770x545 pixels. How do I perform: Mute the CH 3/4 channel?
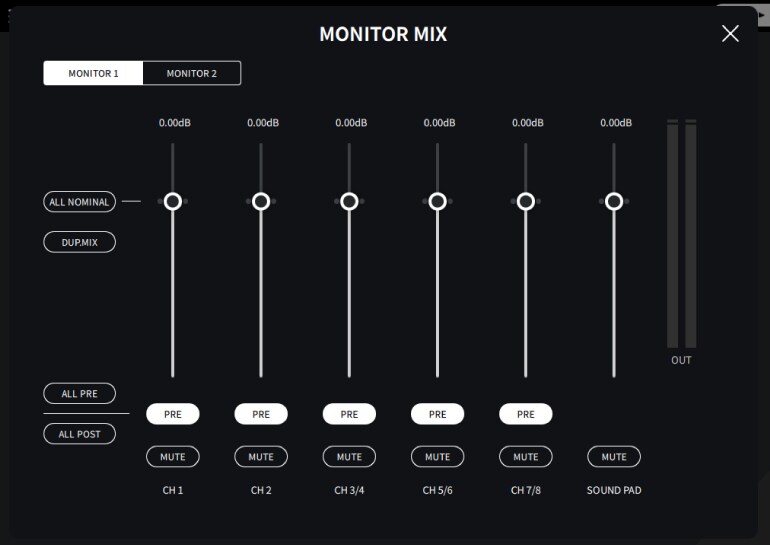pos(349,457)
